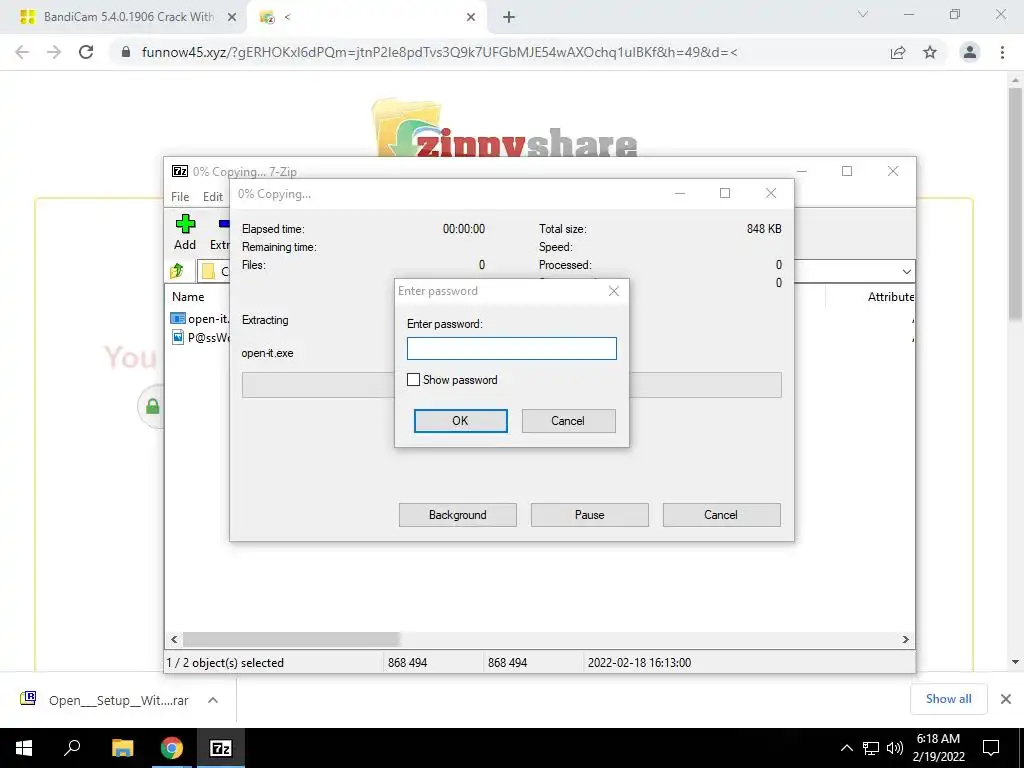Viewport: 1024px width, 768px height.
Task: Click the up-folder arrow icon in 7-Zip
Action: (177, 270)
